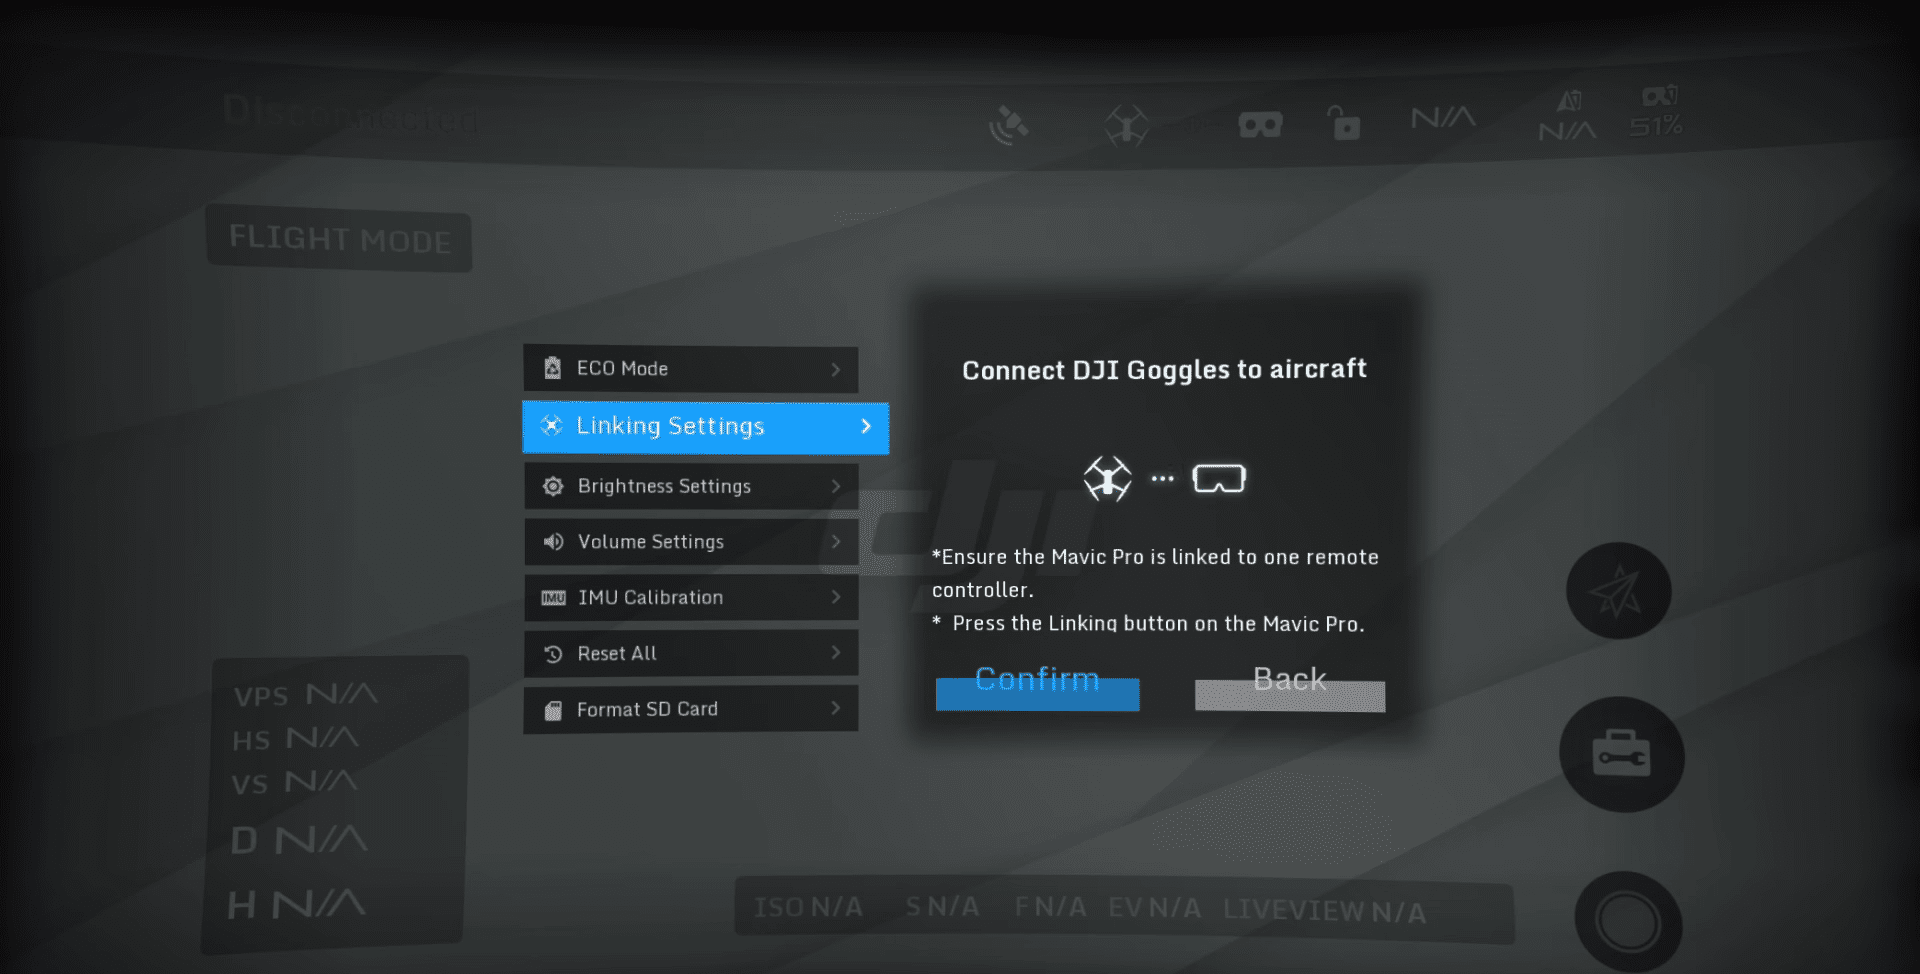This screenshot has width=1920, height=974.
Task: Expand Reset All chevron arrow
Action: 836,652
